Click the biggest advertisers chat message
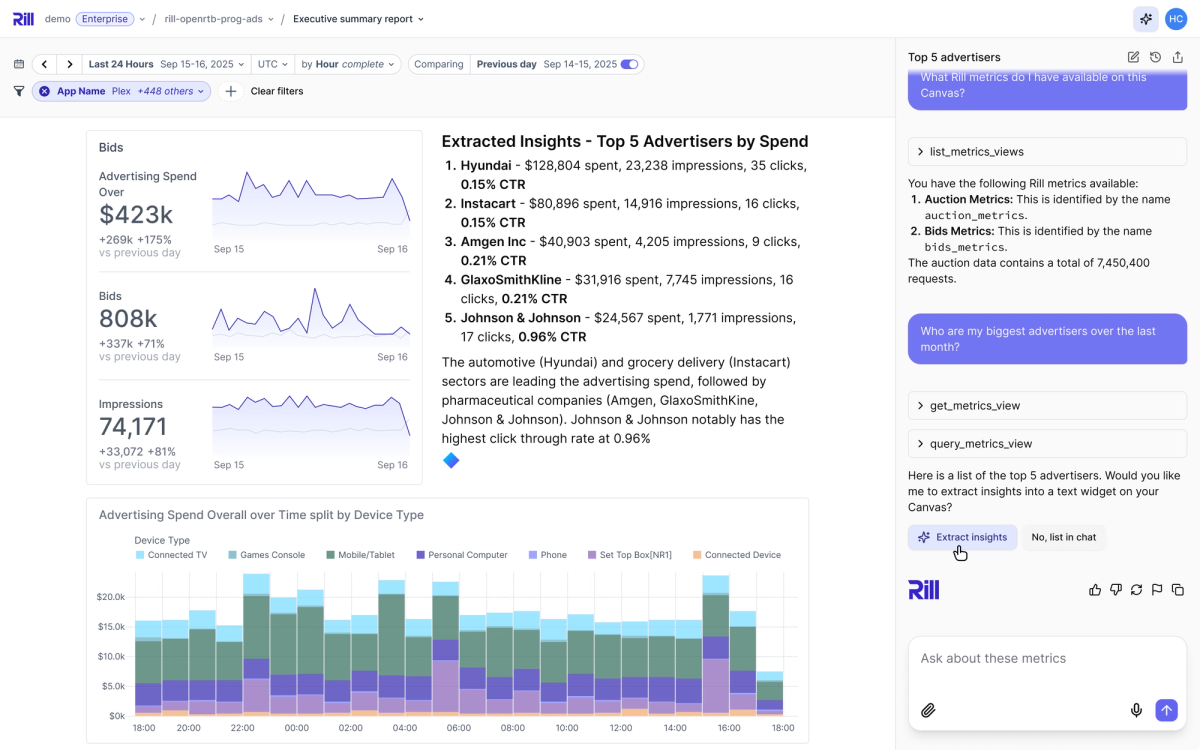The width and height of the screenshot is (1200, 750). [x=1047, y=339]
